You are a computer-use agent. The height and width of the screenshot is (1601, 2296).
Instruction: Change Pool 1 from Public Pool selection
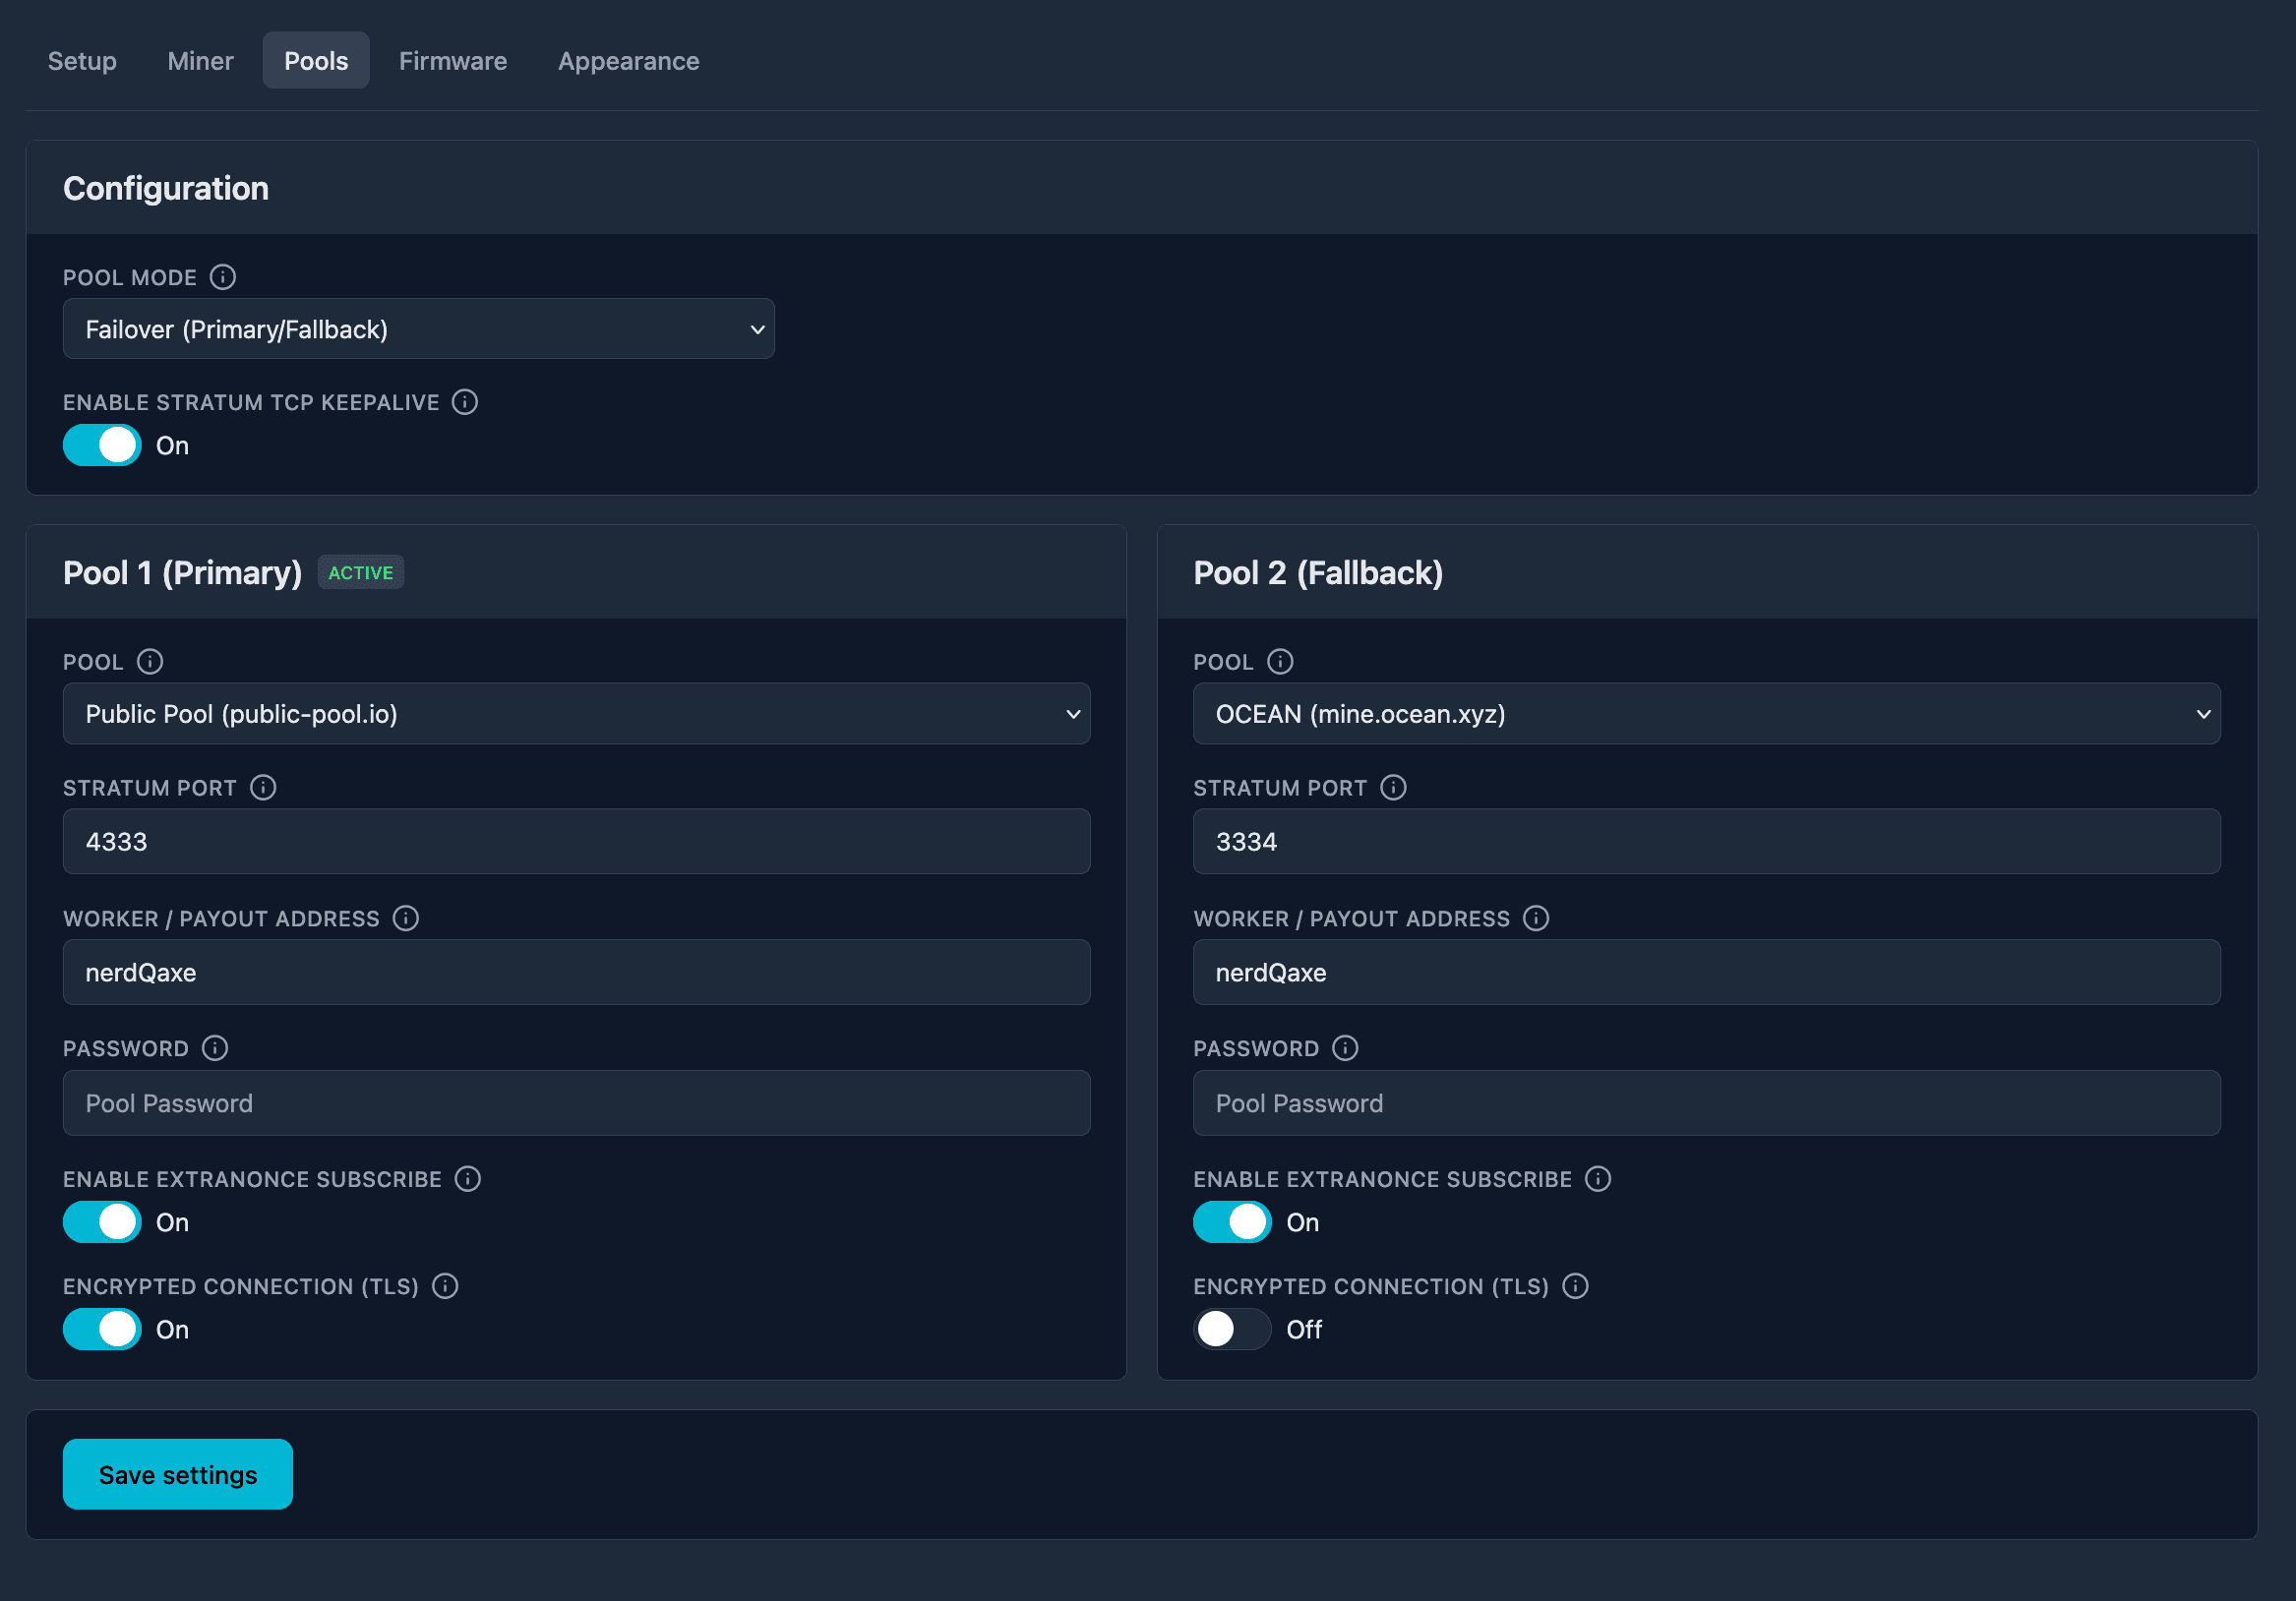575,713
